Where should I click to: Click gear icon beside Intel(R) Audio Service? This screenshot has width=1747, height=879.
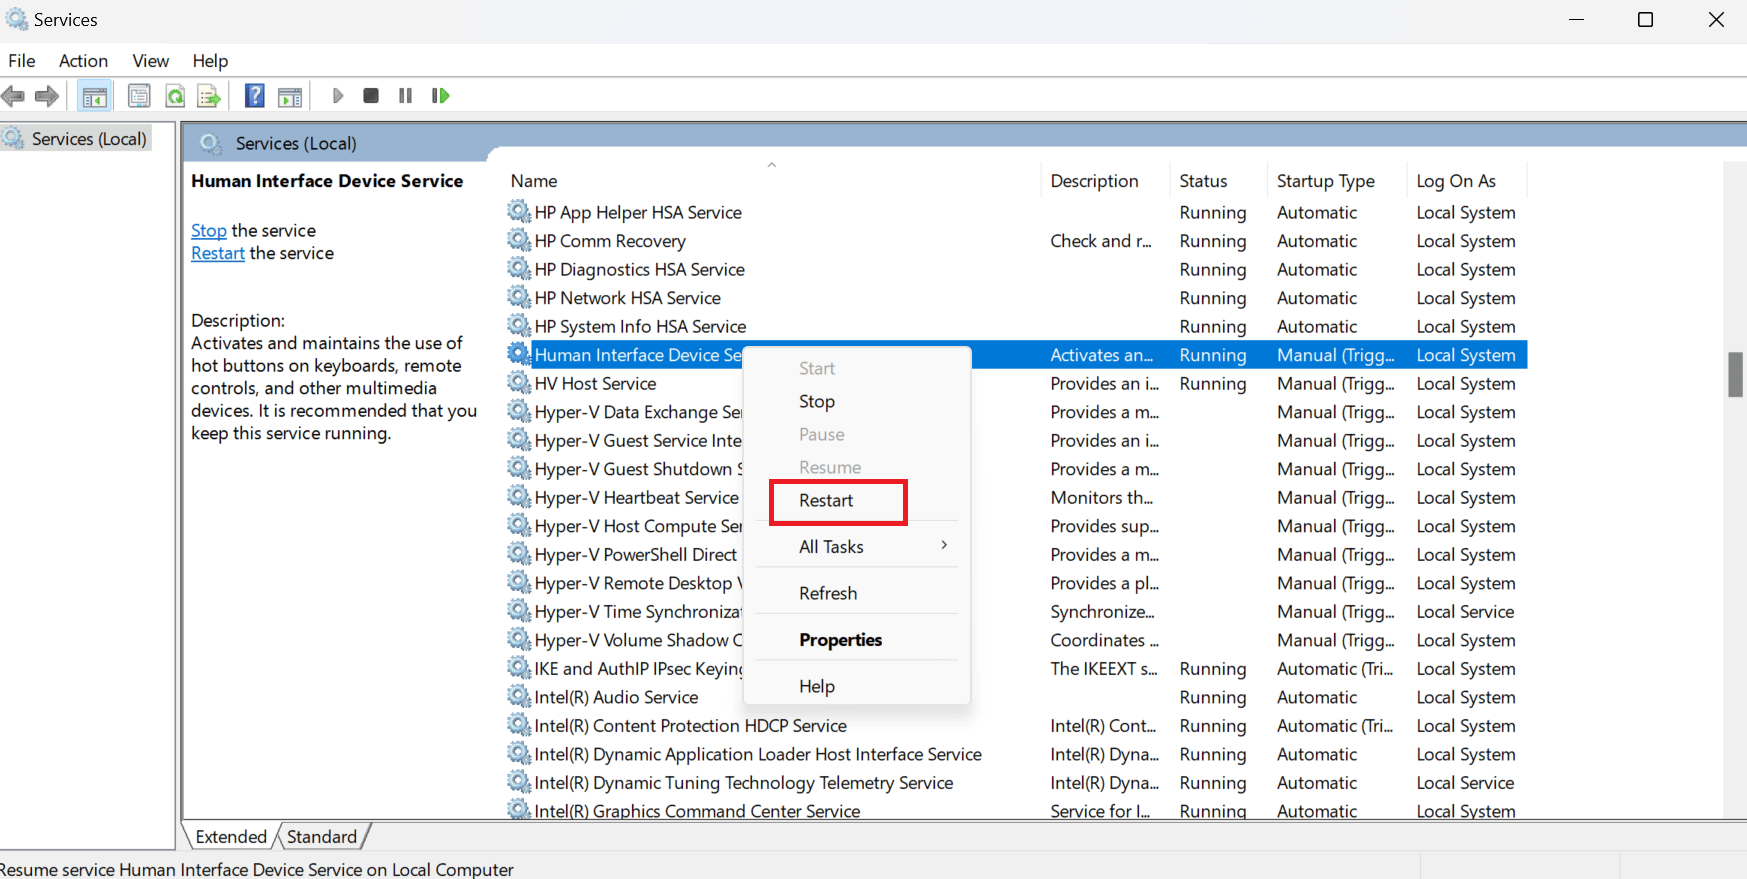pyautogui.click(x=519, y=696)
